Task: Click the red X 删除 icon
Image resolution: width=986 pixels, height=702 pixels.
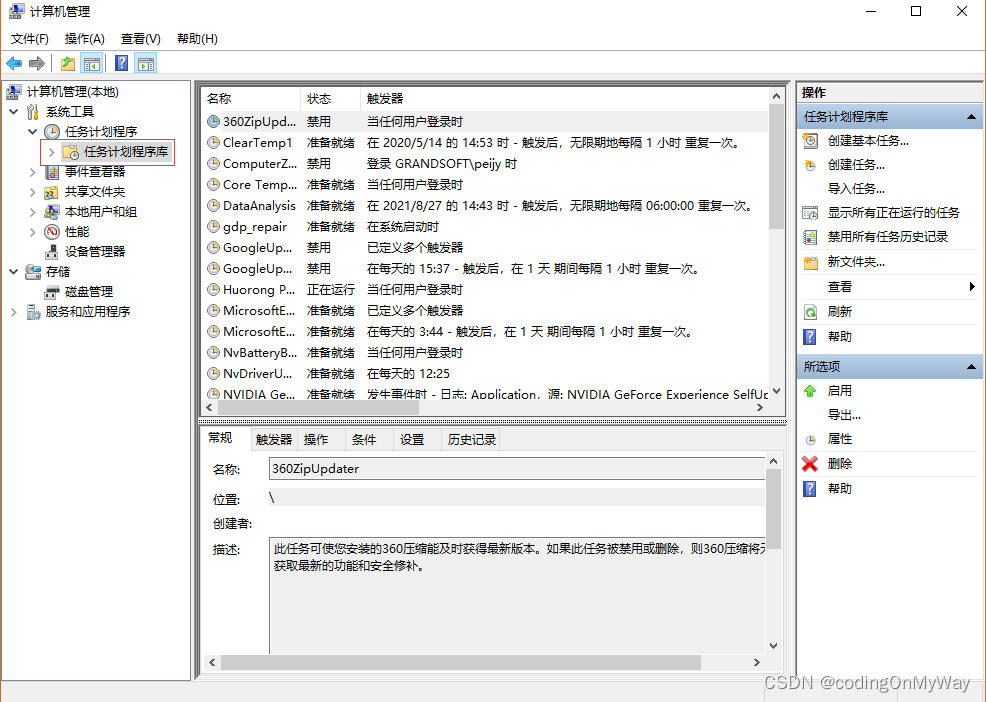Action: [810, 464]
